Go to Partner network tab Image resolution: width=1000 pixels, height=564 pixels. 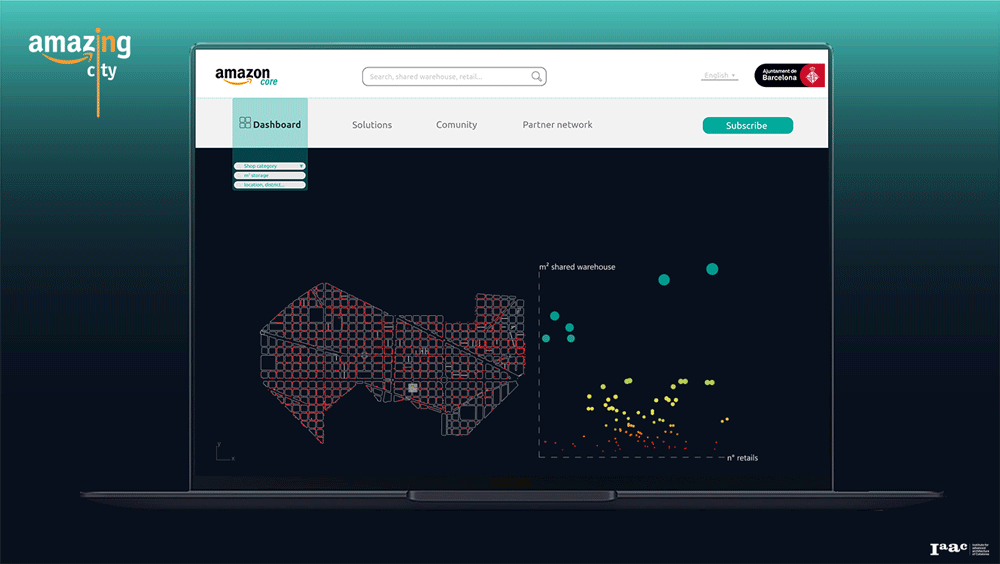point(557,125)
